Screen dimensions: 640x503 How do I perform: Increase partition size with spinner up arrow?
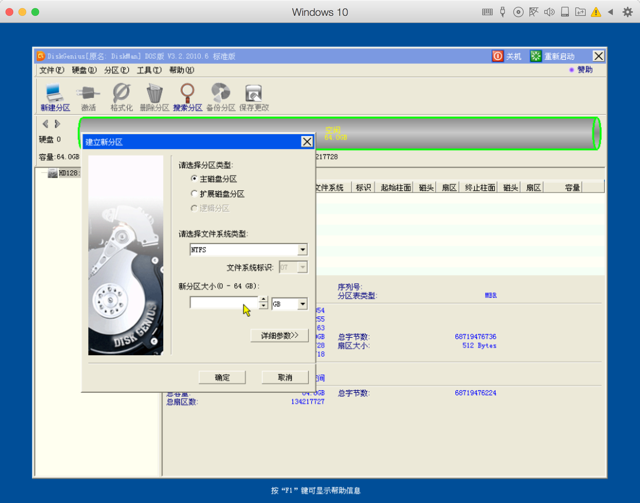[263, 300]
